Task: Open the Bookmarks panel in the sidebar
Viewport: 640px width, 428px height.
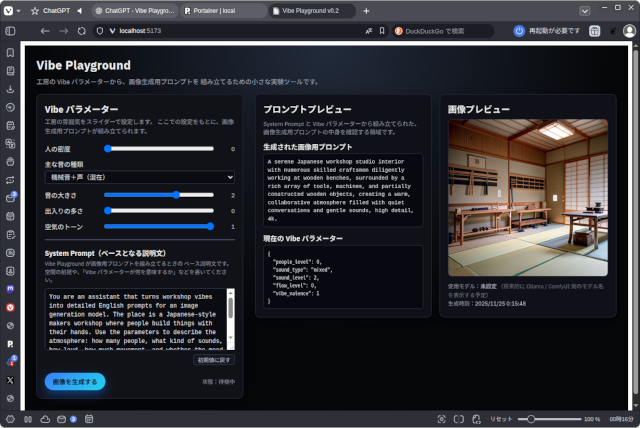Action: (x=10, y=52)
